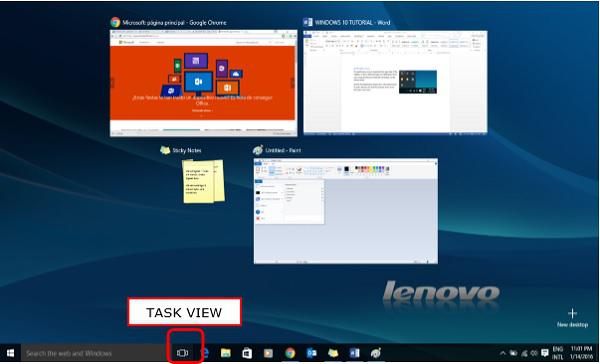This screenshot has width=600, height=364.
Task: Select the WINDOWS 10 TUTORIAL Word window thumbnail
Action: [395, 82]
